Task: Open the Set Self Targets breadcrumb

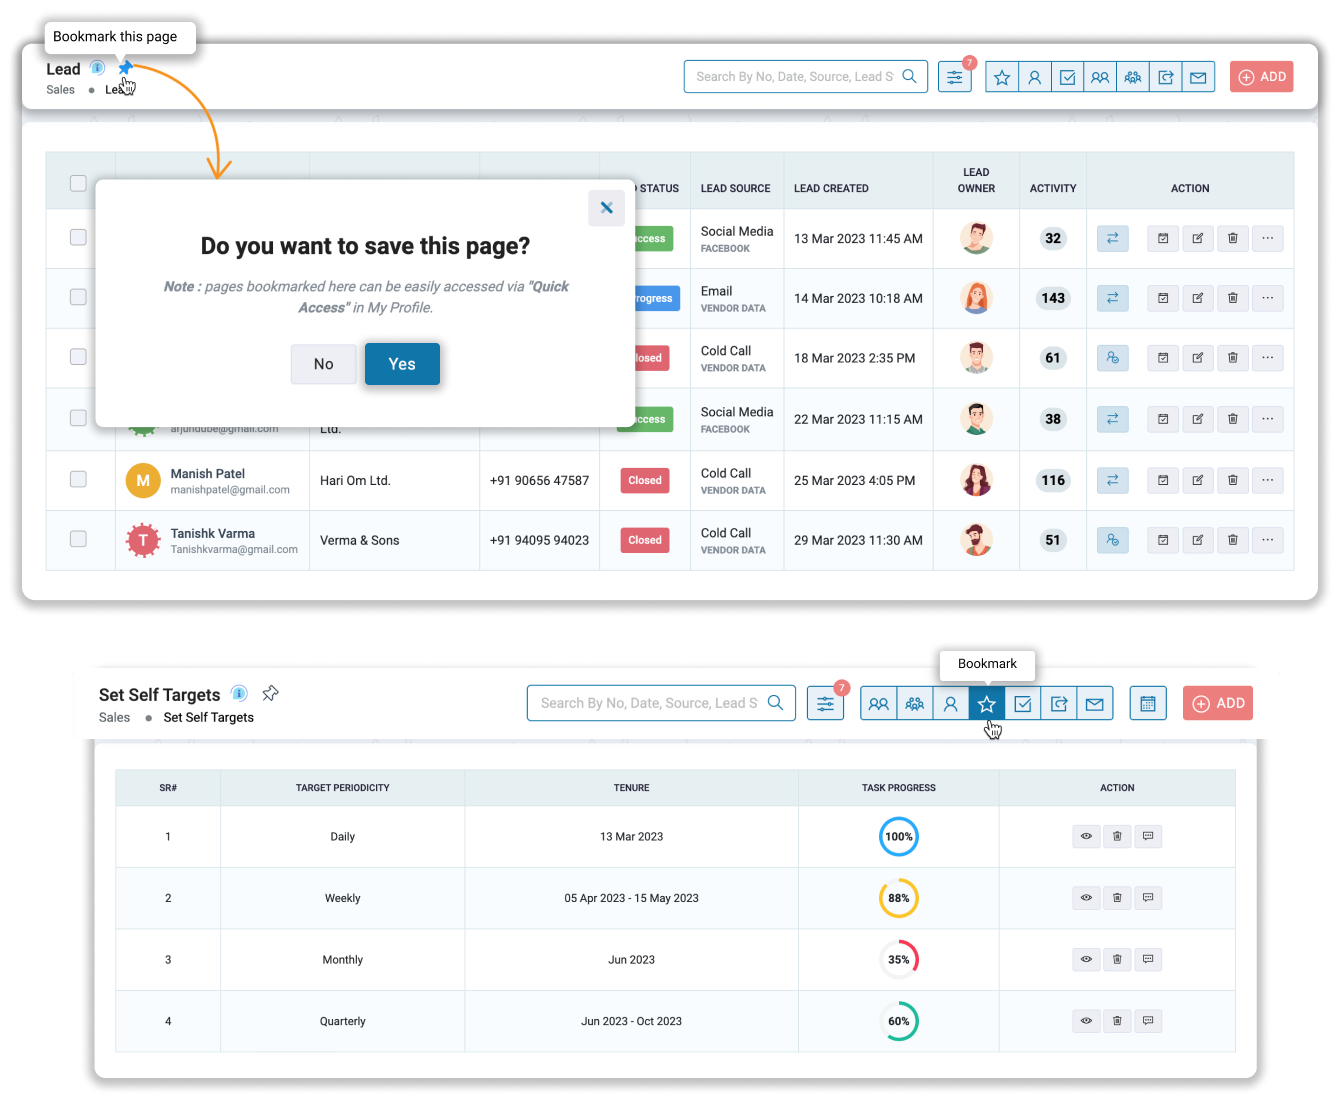Action: pos(208,717)
